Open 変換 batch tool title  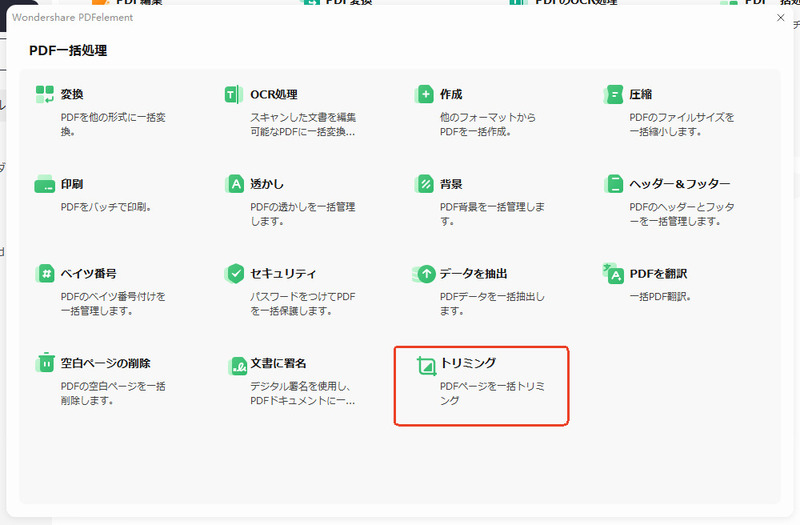point(72,94)
